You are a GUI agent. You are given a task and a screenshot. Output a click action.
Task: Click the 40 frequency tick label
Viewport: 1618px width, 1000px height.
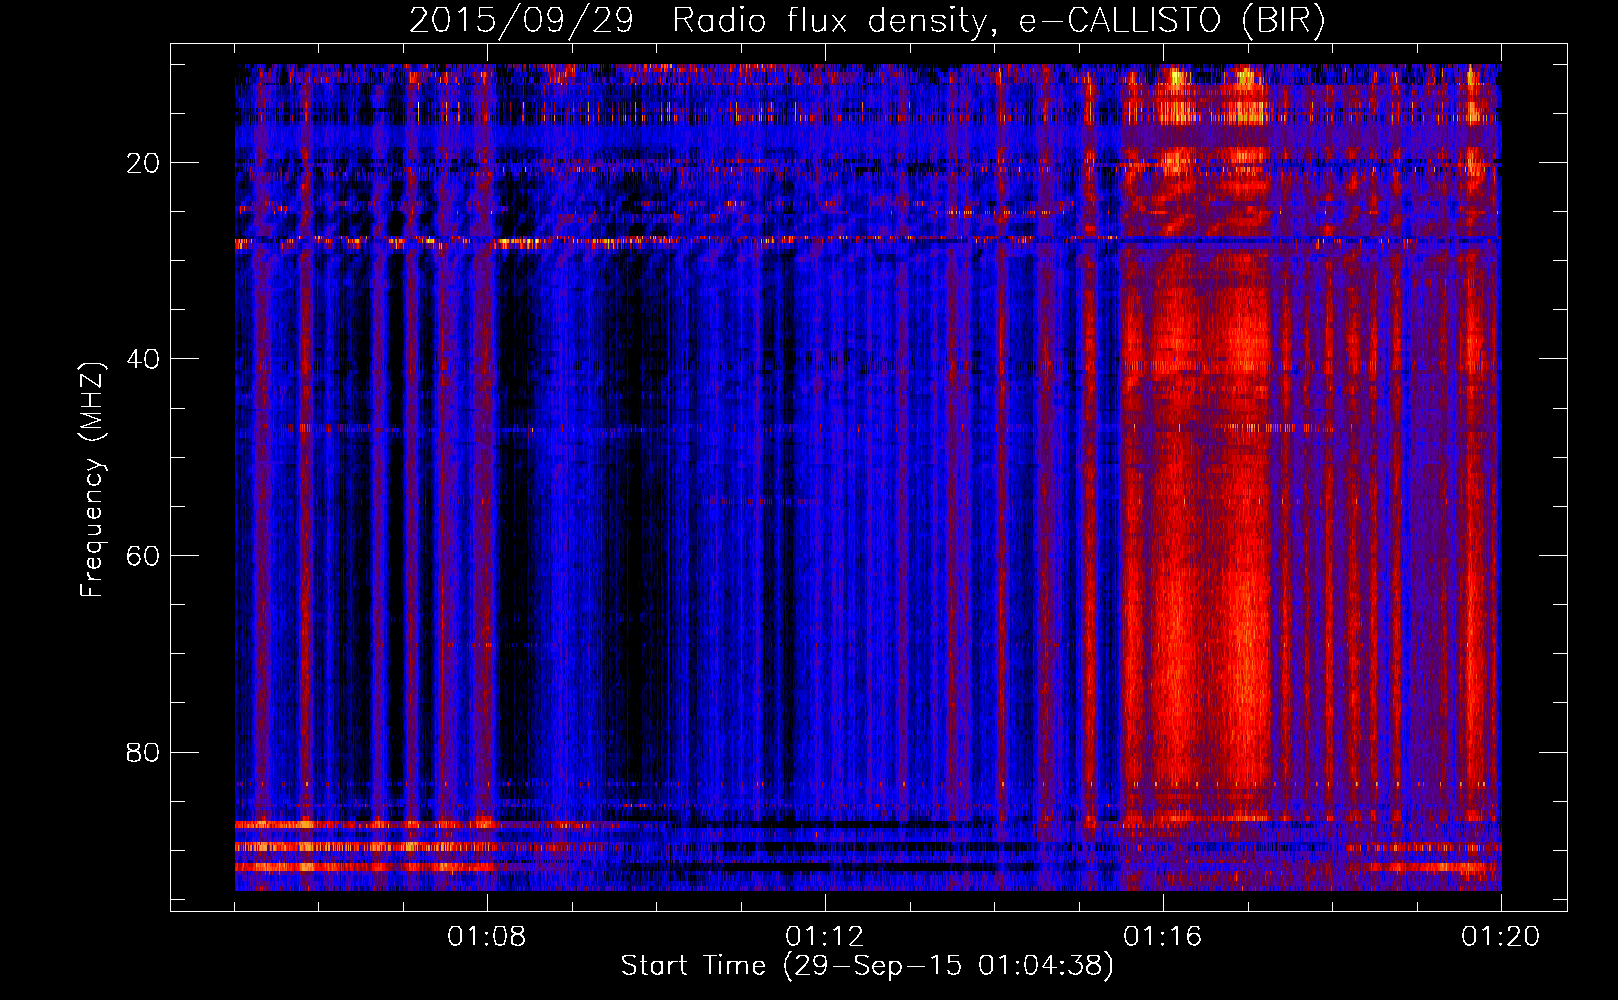(144, 359)
